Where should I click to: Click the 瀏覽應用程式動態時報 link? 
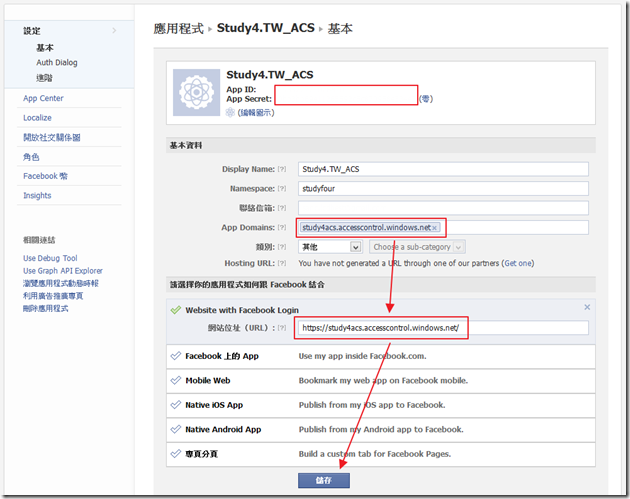[61, 283]
